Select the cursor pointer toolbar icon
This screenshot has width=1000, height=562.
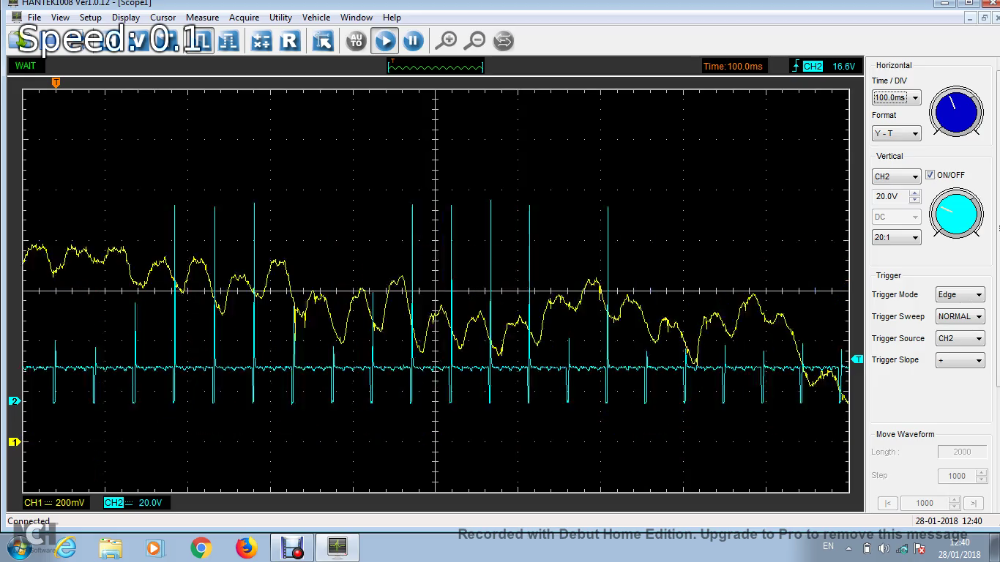322,41
